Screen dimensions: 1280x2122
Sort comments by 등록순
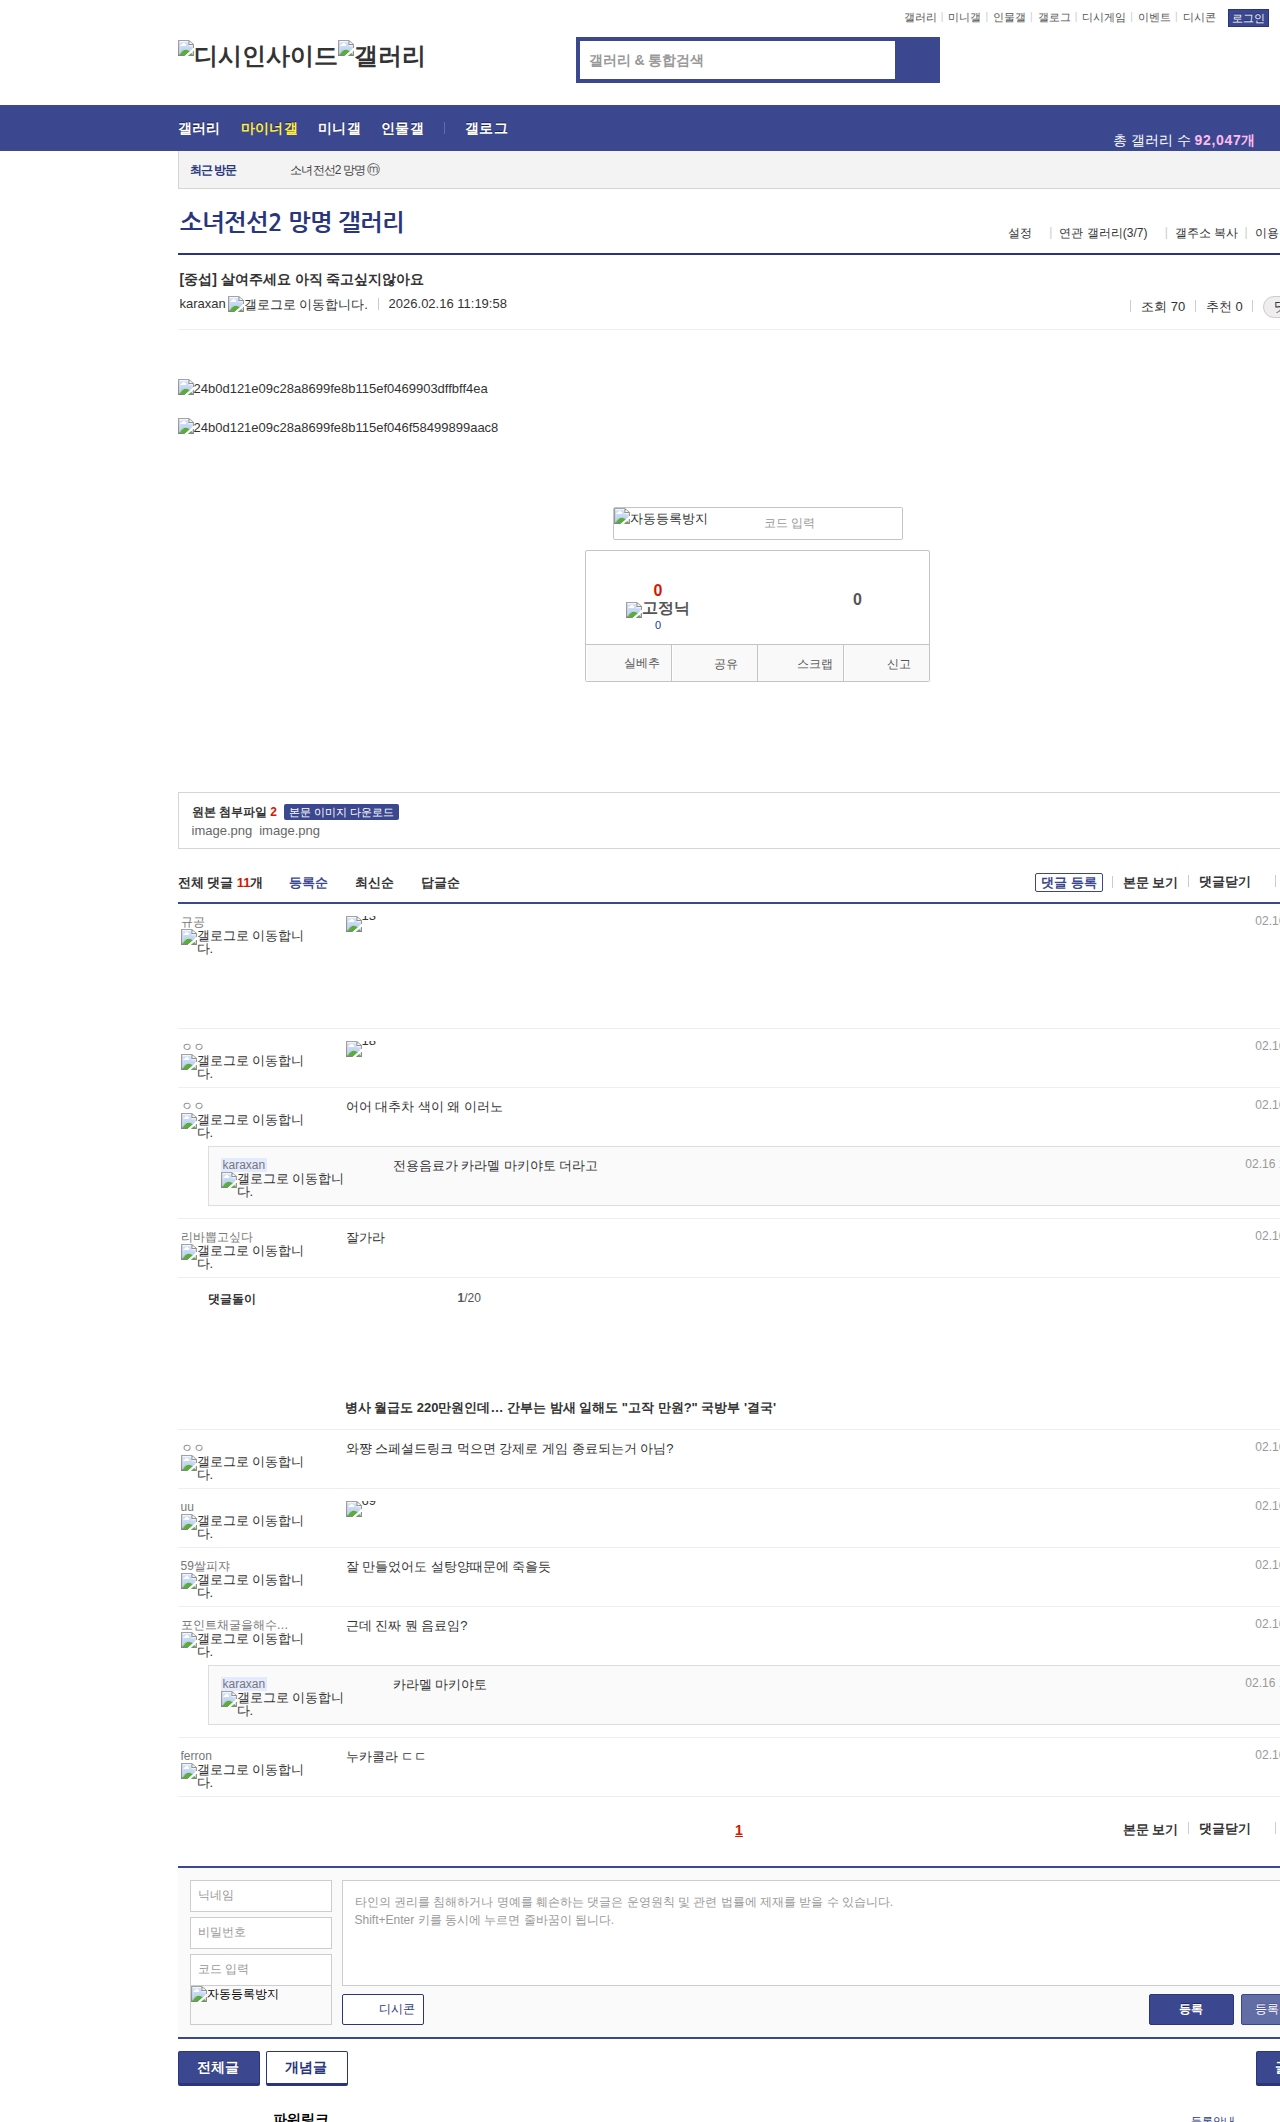(308, 883)
